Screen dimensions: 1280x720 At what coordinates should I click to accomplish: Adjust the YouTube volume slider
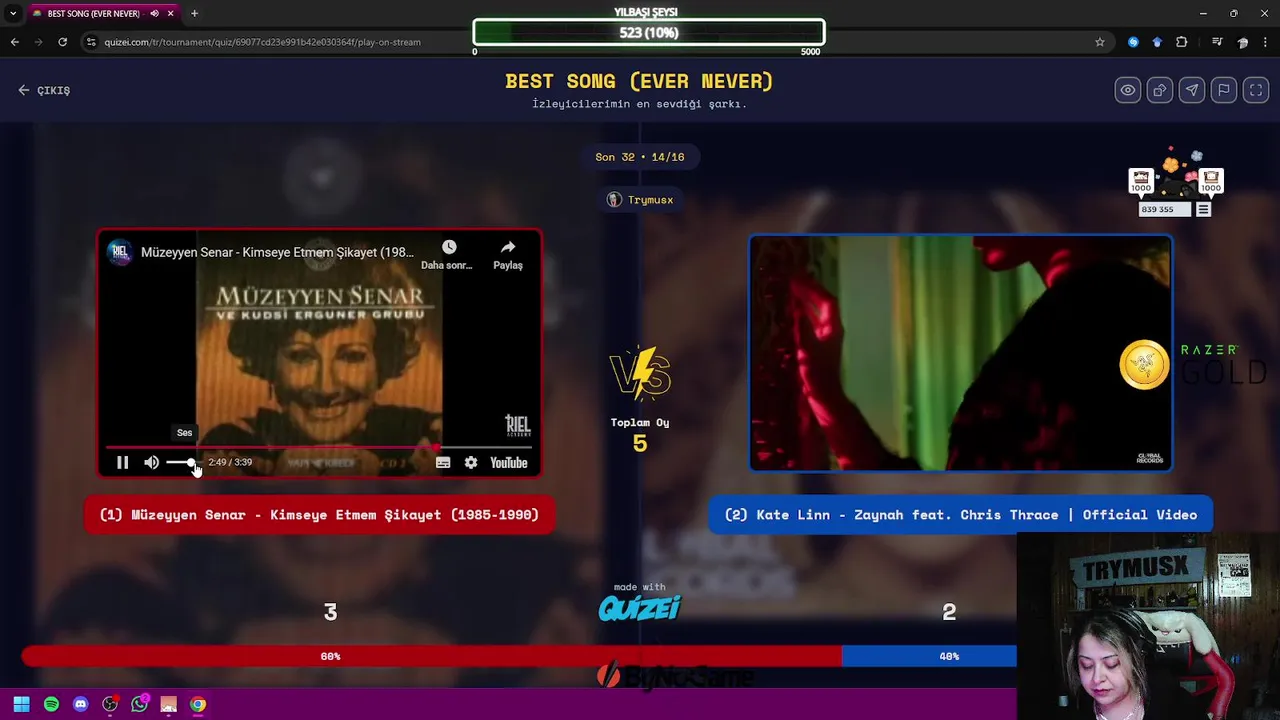[x=183, y=462]
